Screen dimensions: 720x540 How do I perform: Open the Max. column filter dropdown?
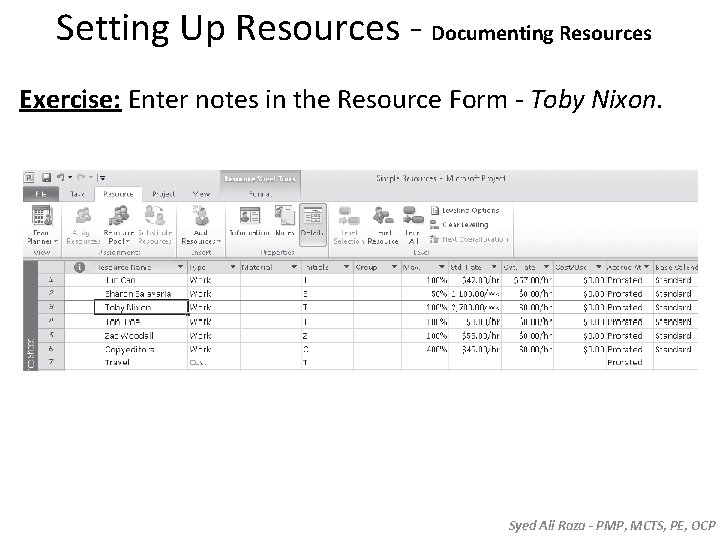pos(442,267)
